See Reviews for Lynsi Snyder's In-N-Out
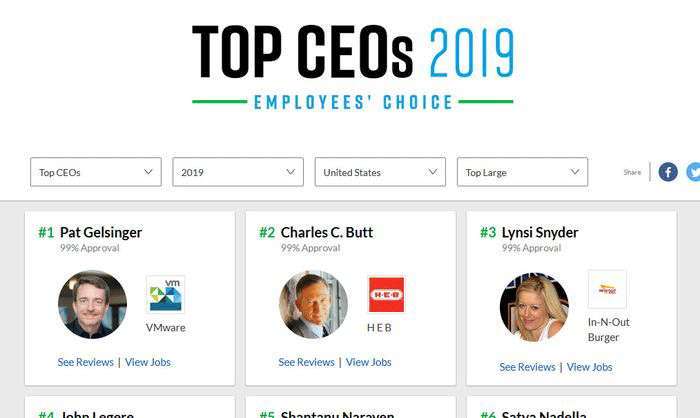 (528, 367)
